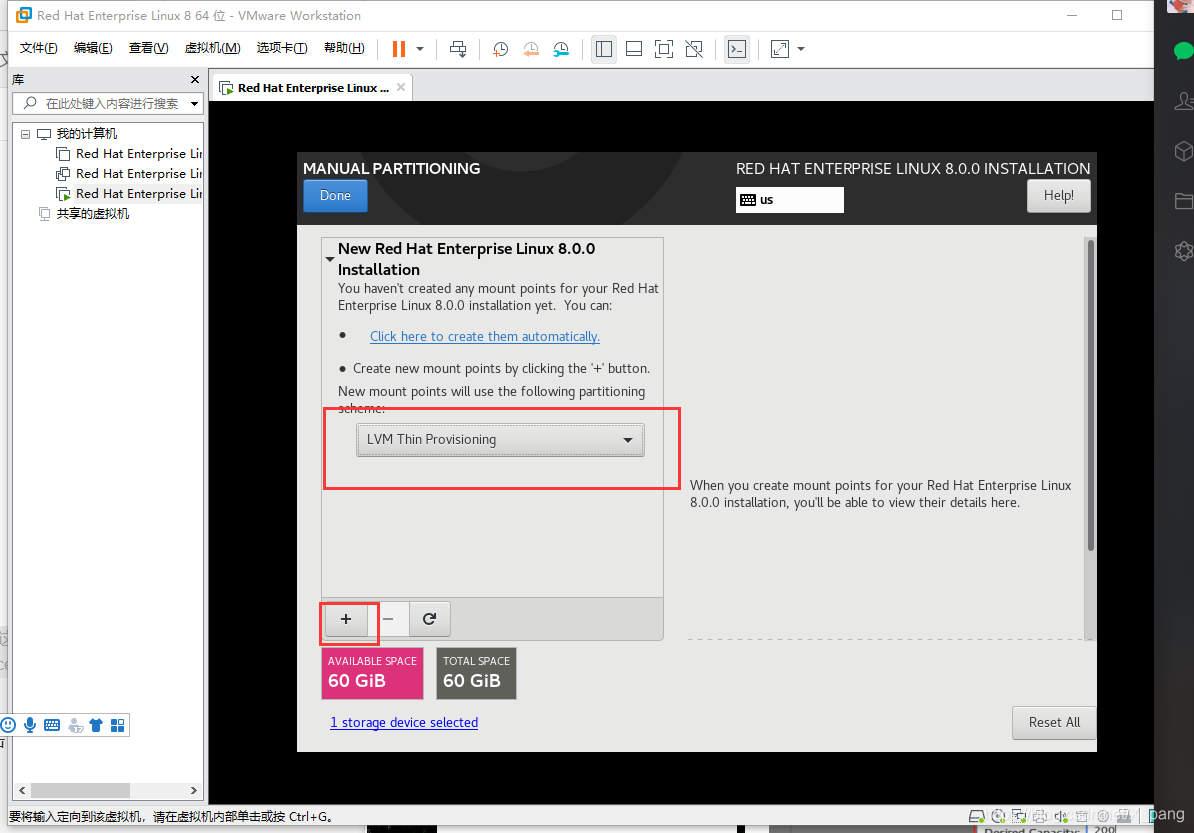
Task: Open the library search dropdown arrow
Action: 194,104
